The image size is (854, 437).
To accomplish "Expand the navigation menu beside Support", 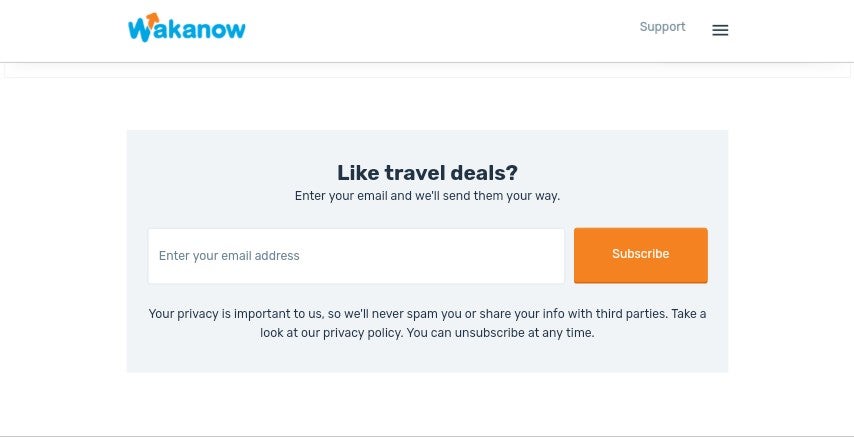I will pyautogui.click(x=720, y=30).
